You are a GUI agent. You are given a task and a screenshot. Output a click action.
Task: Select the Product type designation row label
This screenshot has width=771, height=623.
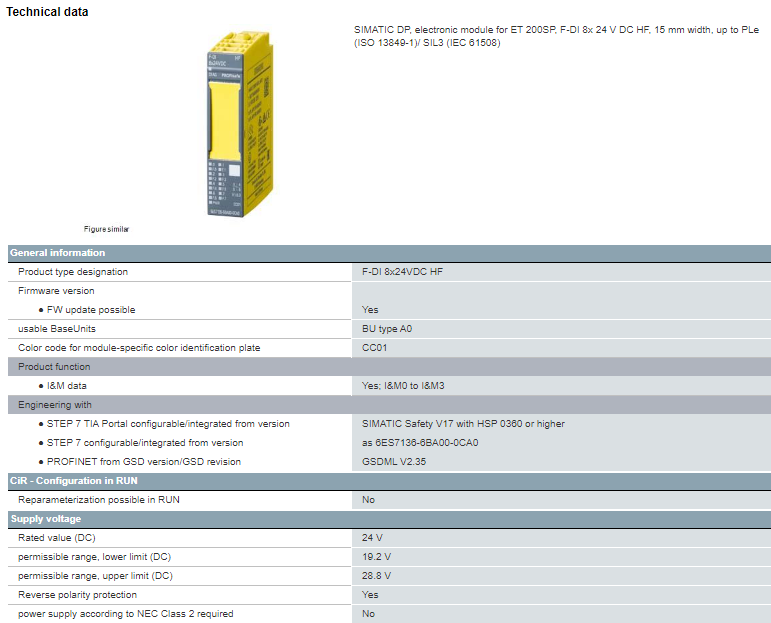[x=73, y=272]
